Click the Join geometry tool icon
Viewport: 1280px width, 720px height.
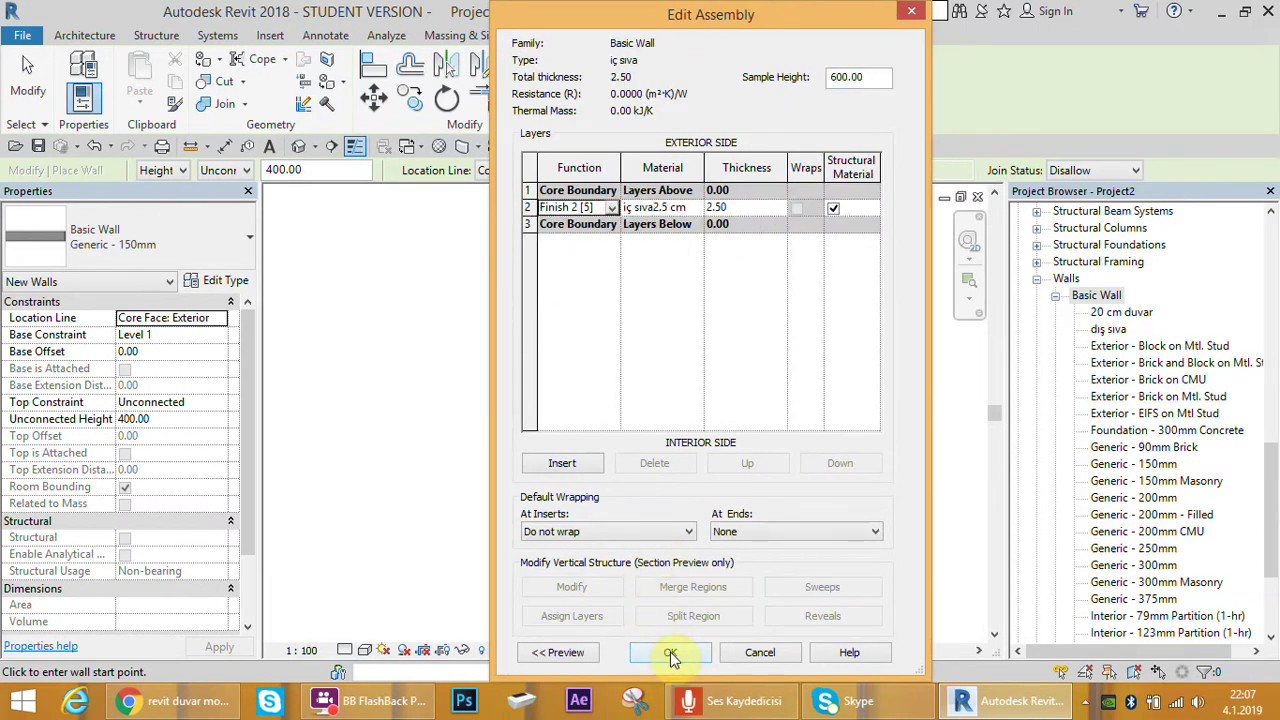tap(203, 104)
